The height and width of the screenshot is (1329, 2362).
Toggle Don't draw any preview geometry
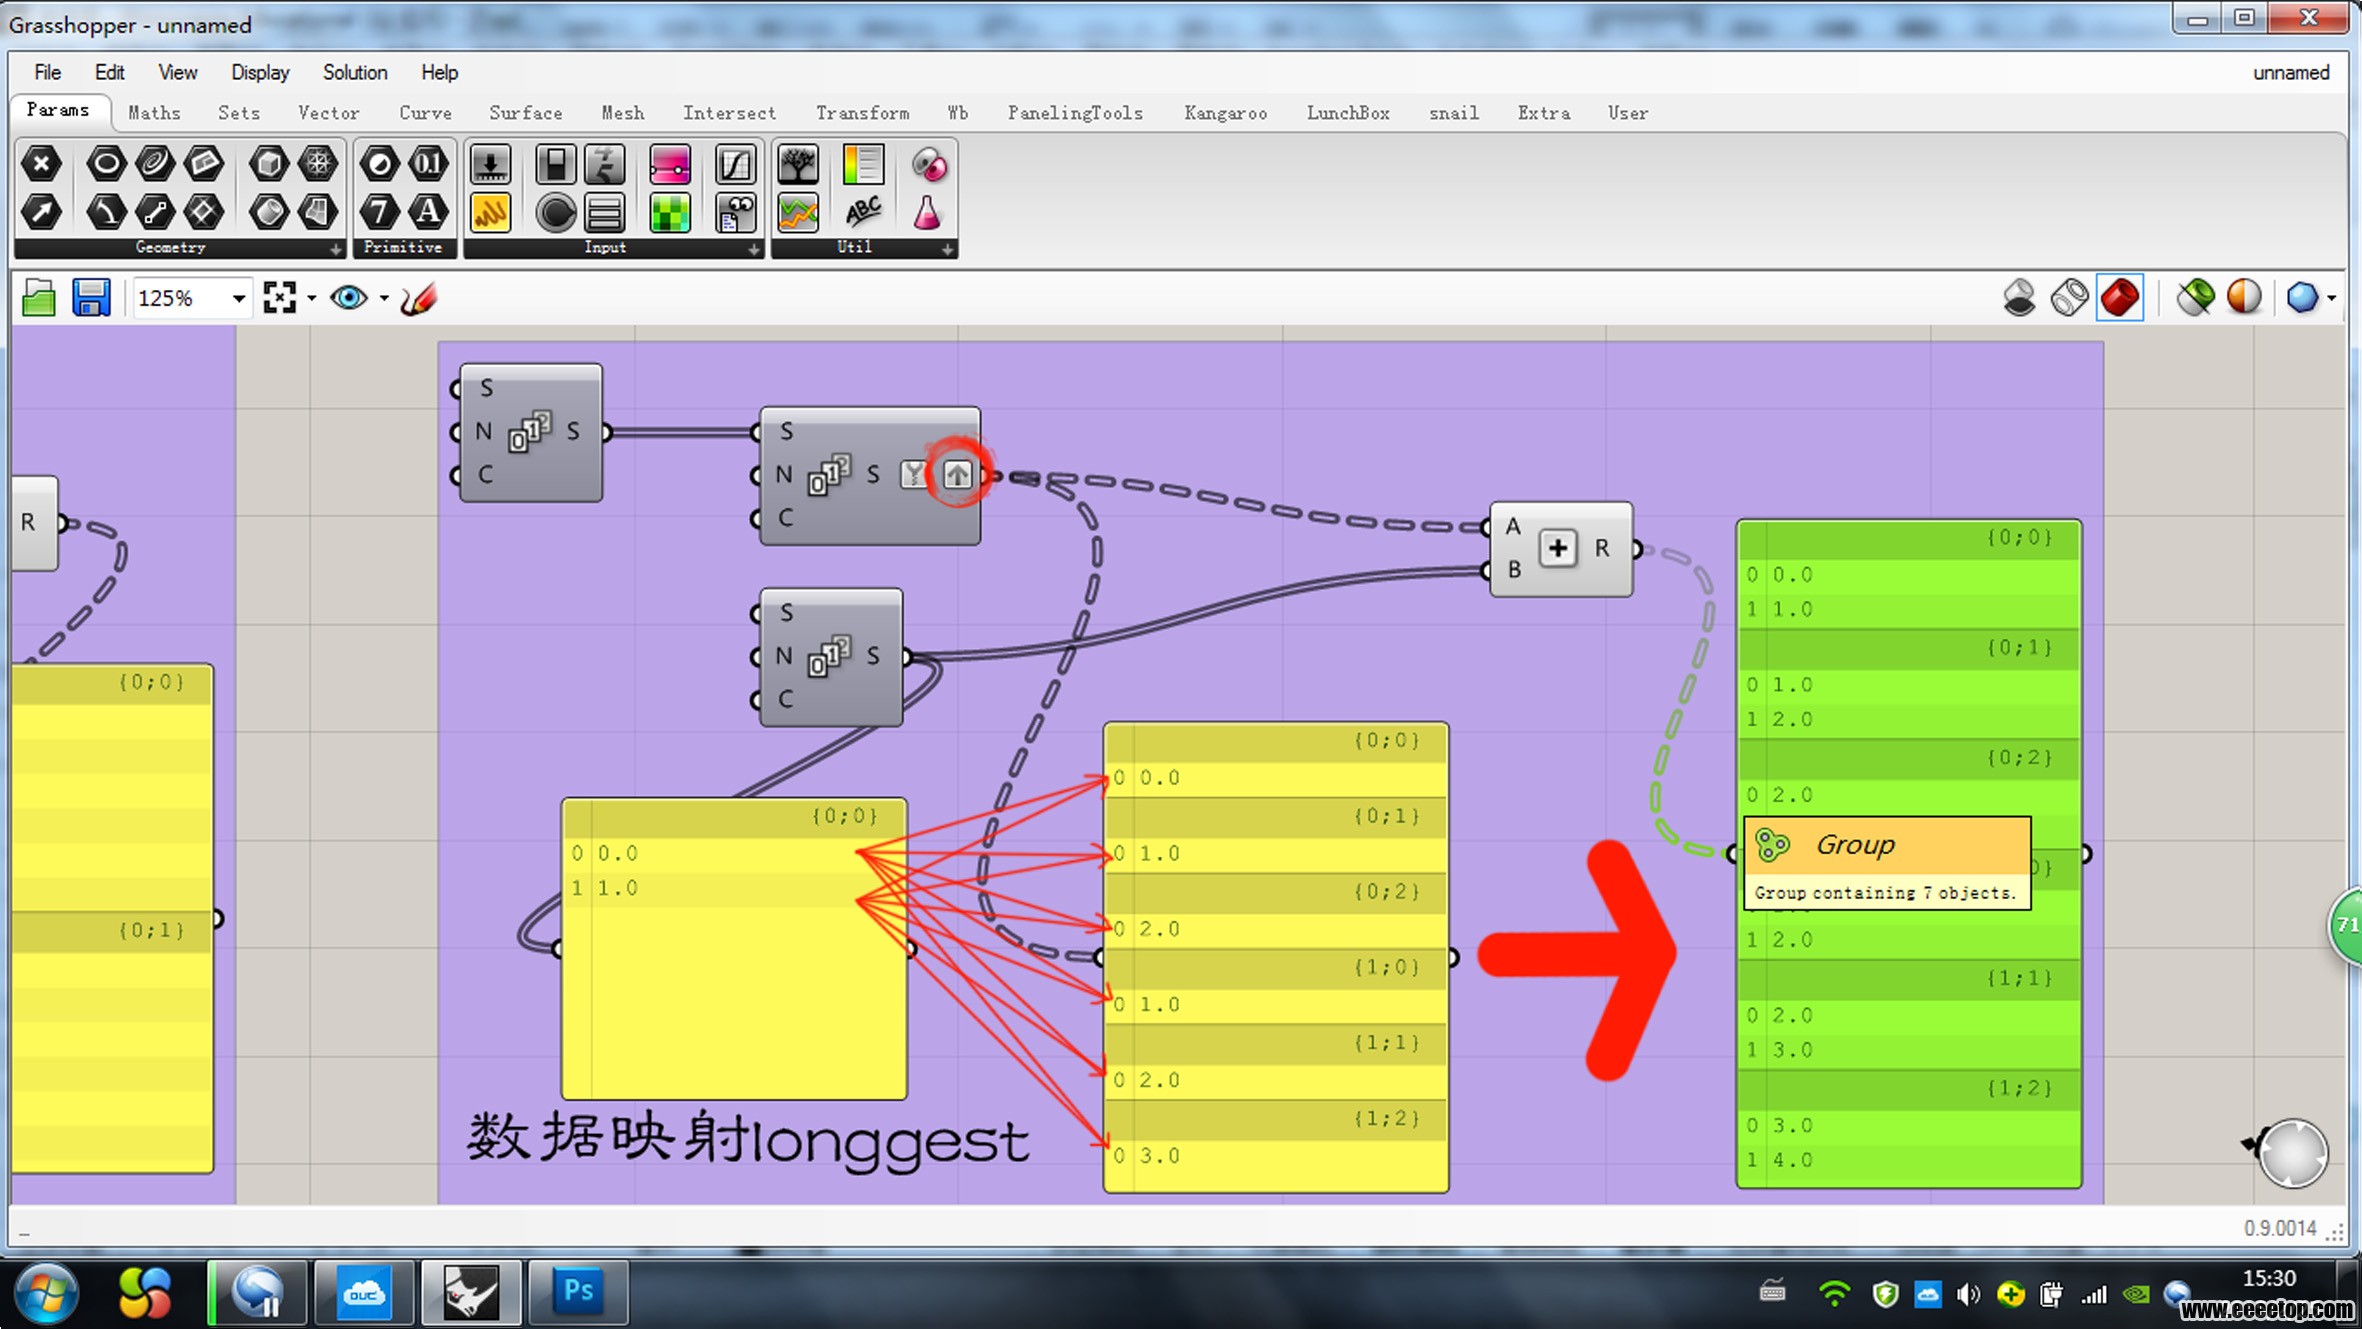coord(2020,298)
